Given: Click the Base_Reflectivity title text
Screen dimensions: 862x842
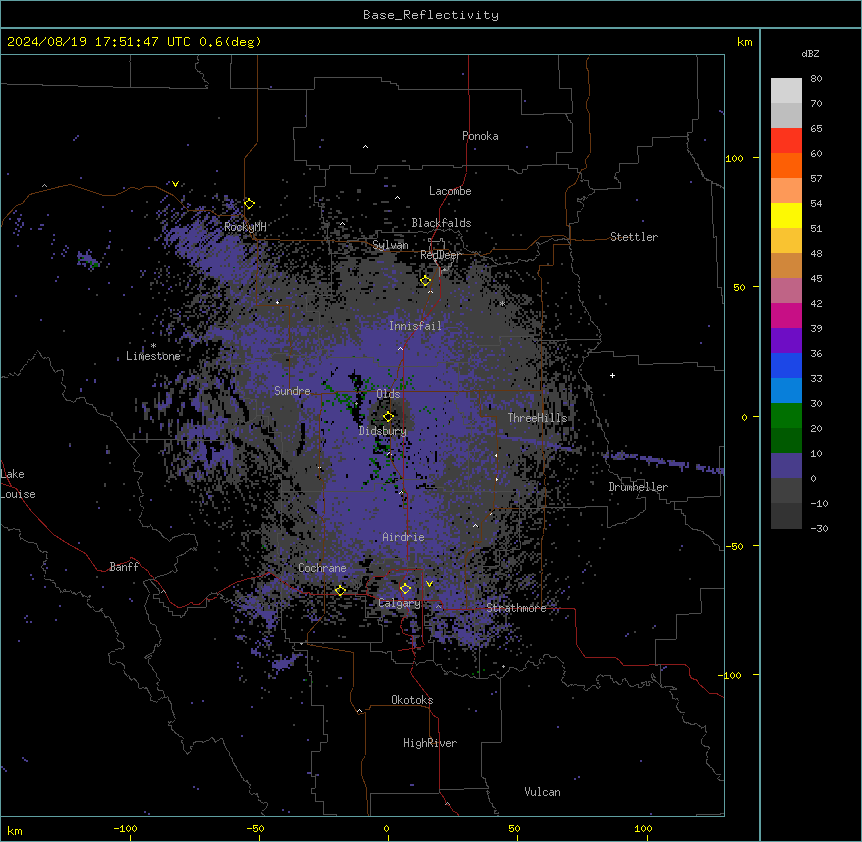Looking at the screenshot, I should [431, 15].
